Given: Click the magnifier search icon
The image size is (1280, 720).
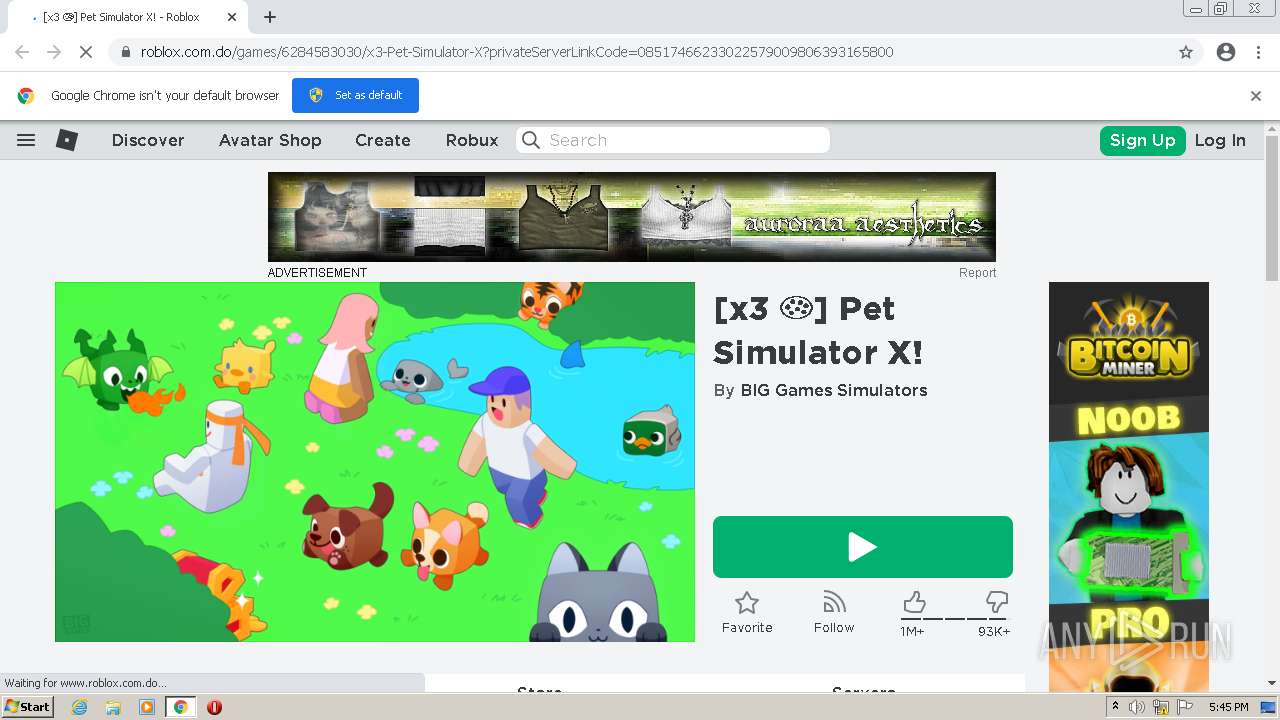Looking at the screenshot, I should 531,140.
